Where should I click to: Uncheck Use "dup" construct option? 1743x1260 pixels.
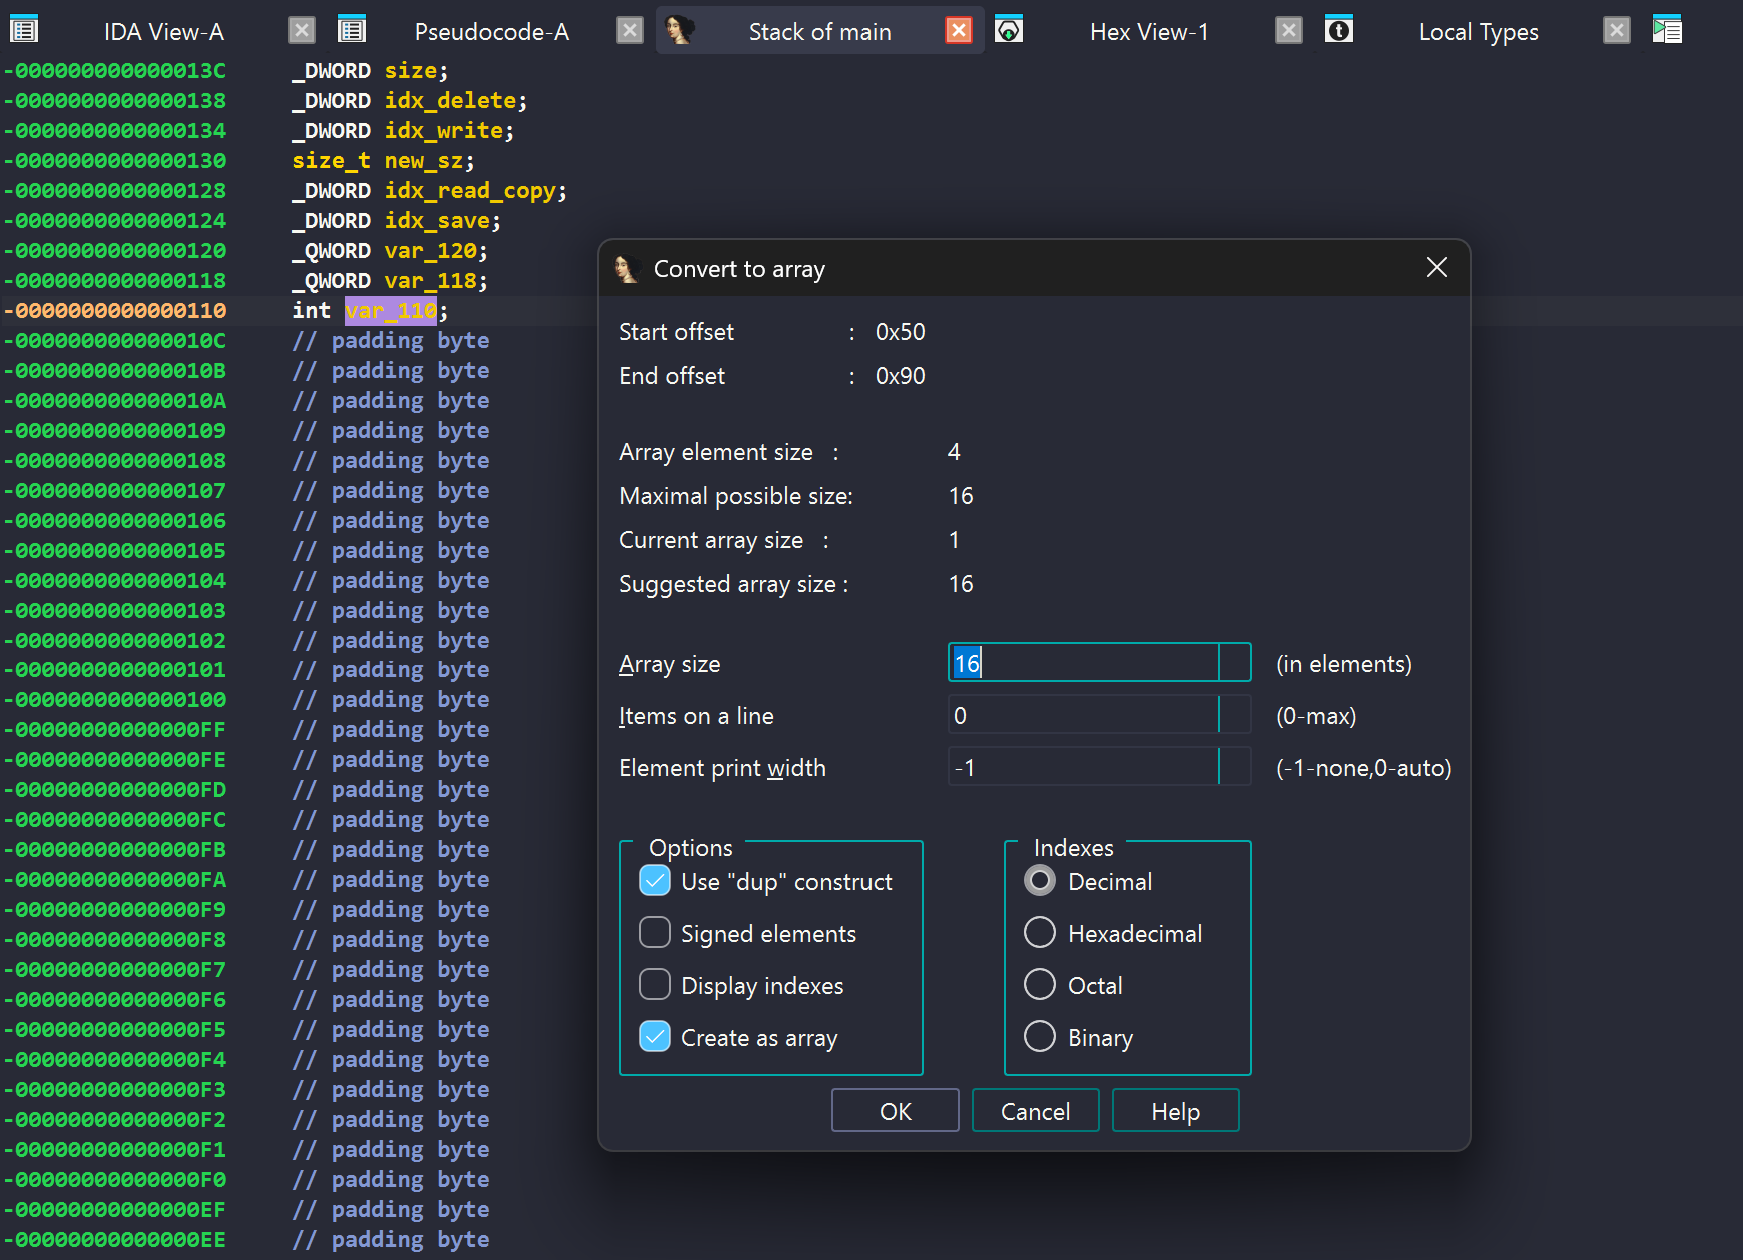[655, 881]
